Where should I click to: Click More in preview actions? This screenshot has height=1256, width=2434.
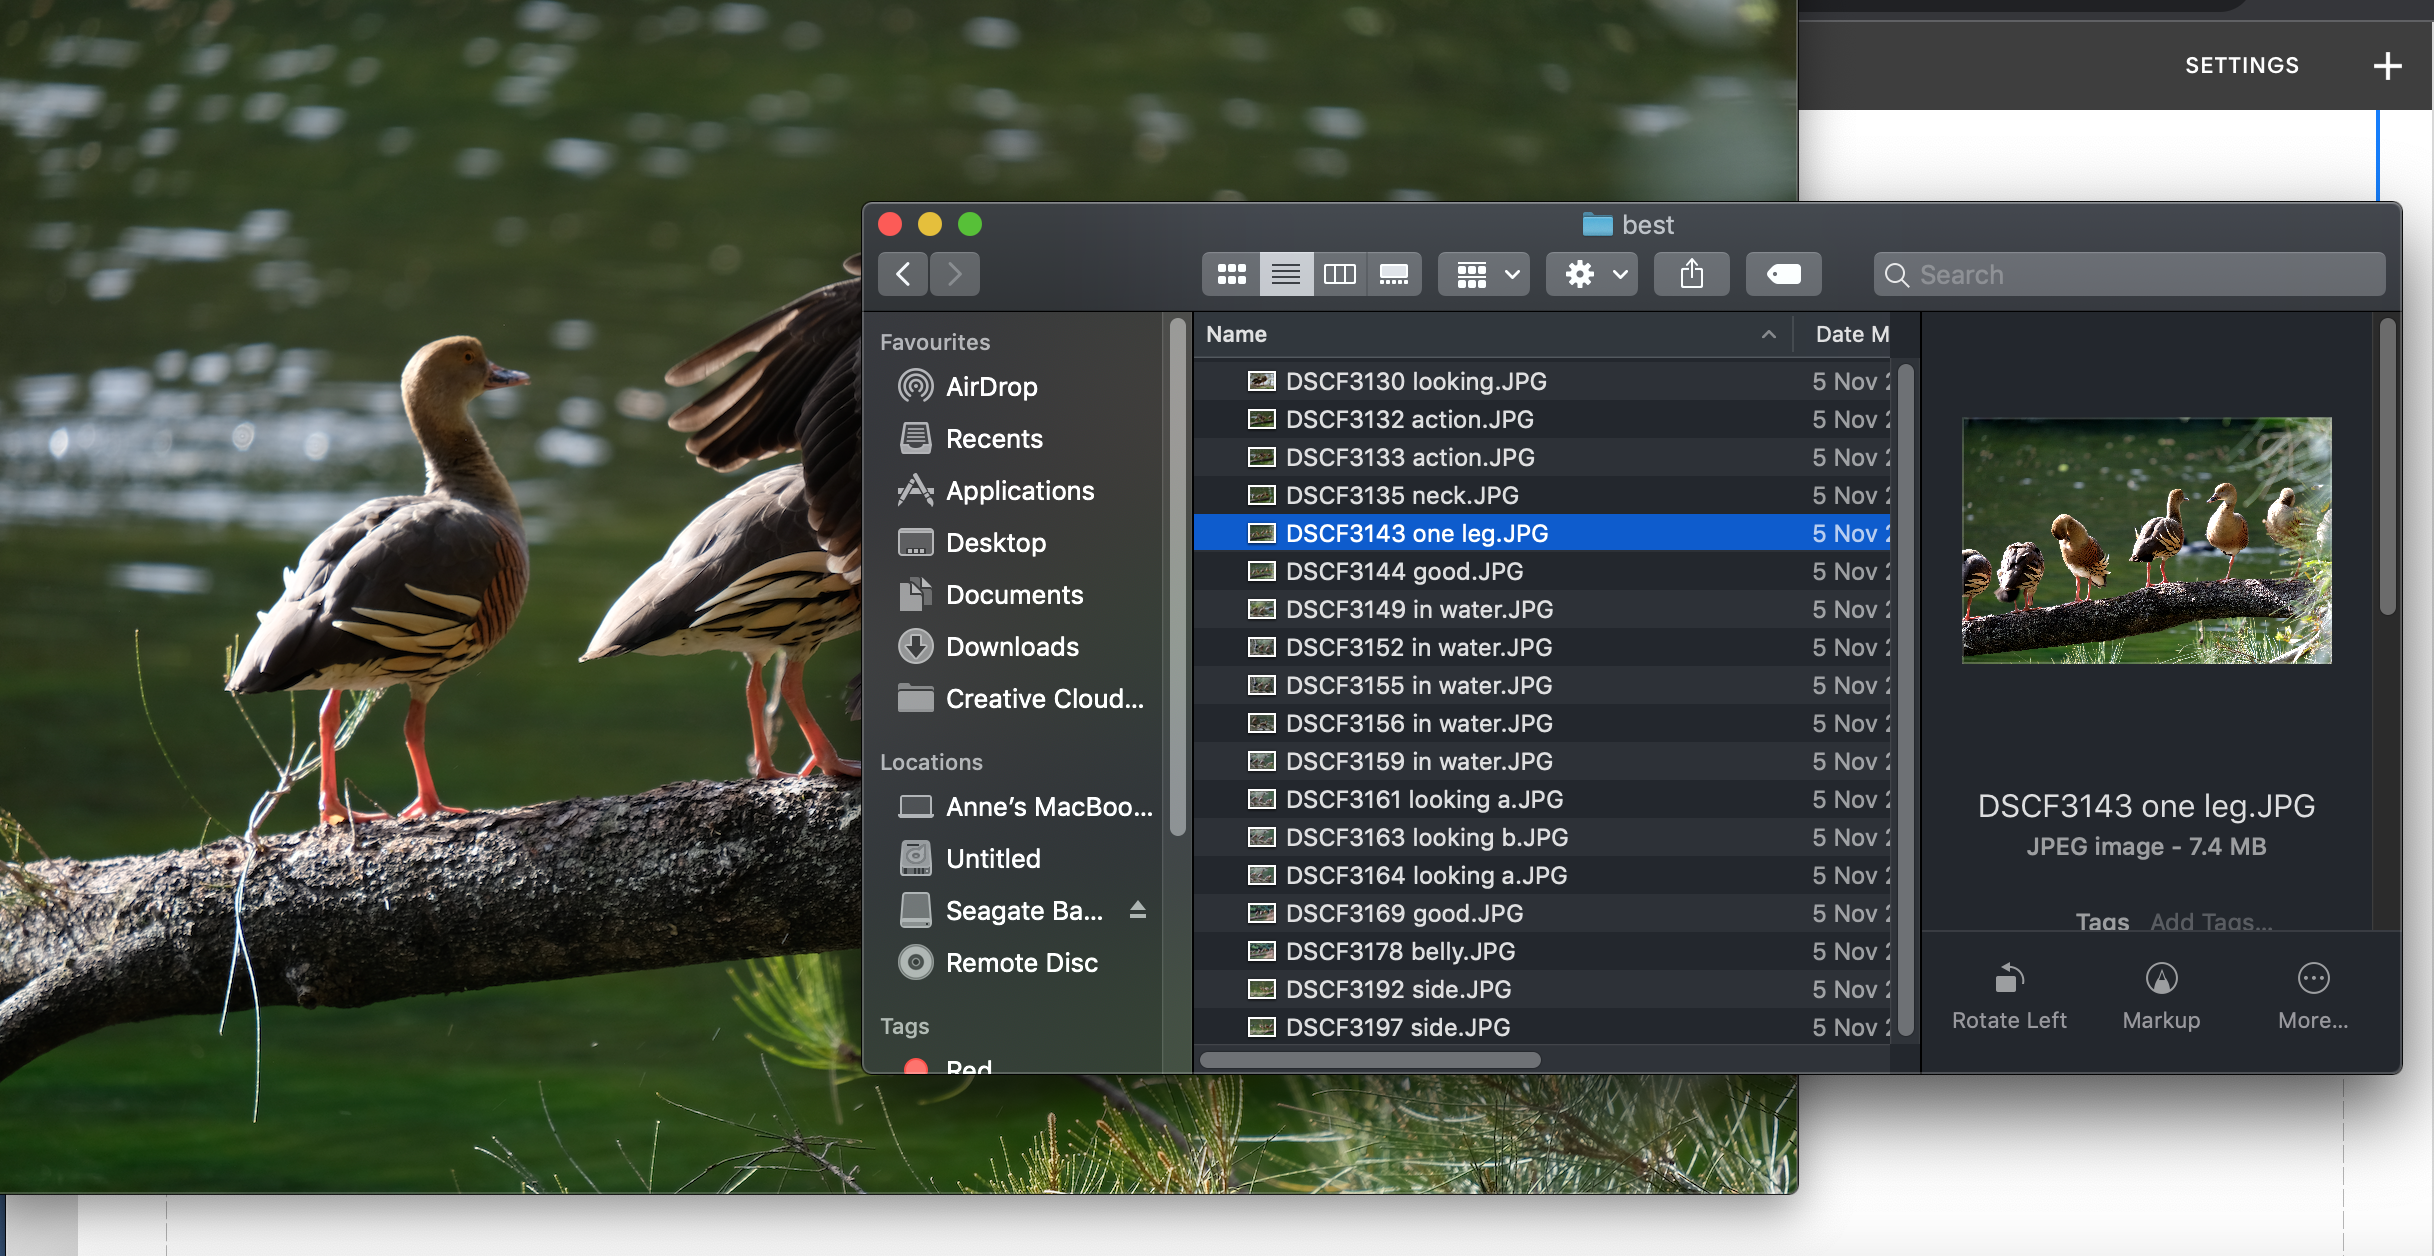2312,979
